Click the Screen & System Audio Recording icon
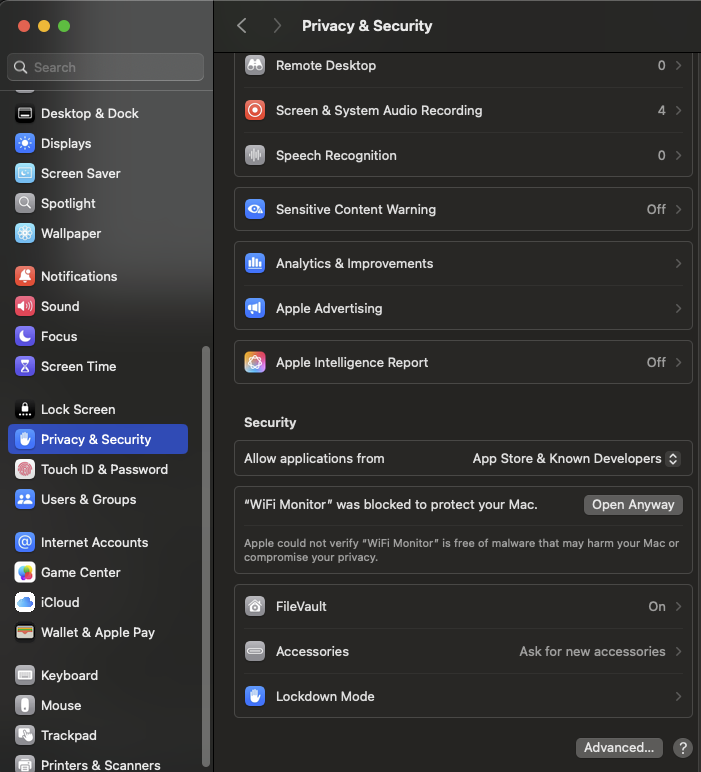Screen dimensions: 701x772 255,110
